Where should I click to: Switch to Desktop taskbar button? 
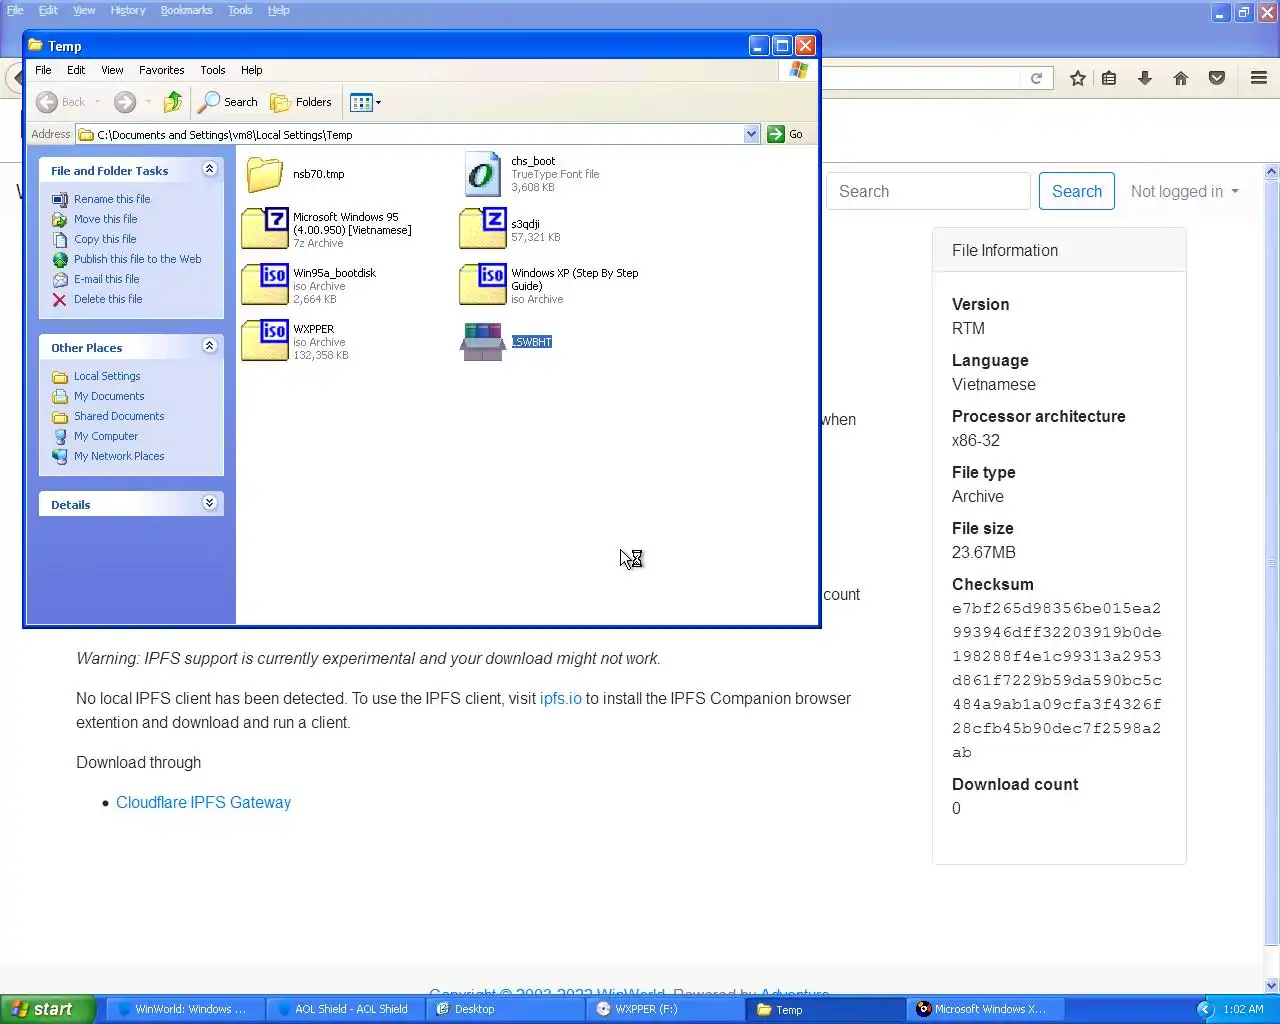pyautogui.click(x=504, y=1009)
